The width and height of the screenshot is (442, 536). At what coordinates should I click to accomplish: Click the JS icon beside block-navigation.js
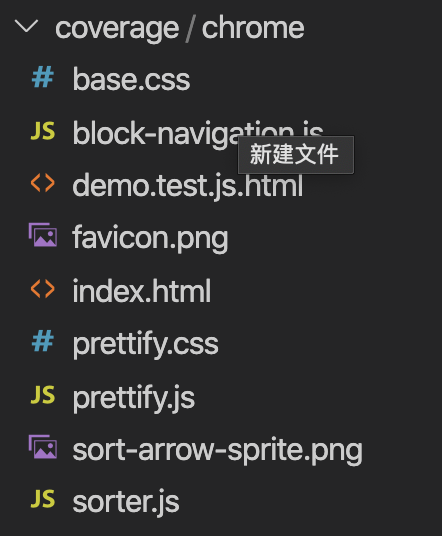[x=43, y=131]
